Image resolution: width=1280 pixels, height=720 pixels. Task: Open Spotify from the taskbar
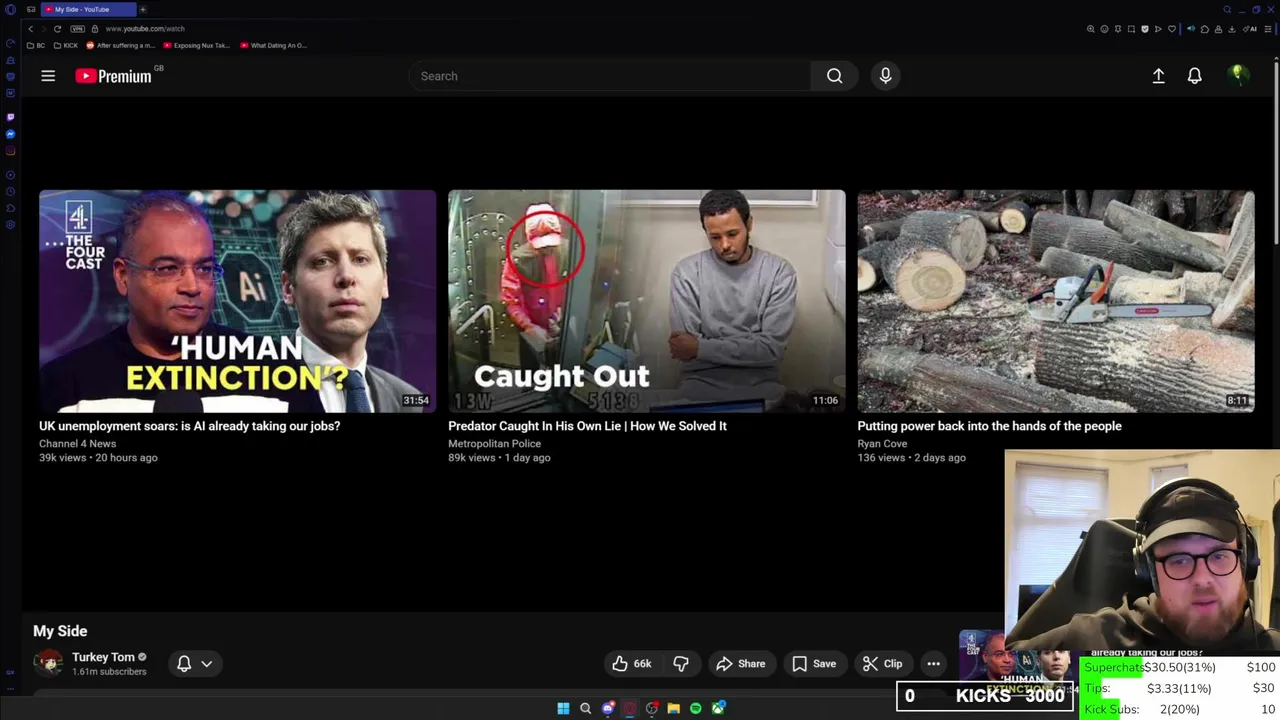(x=696, y=709)
